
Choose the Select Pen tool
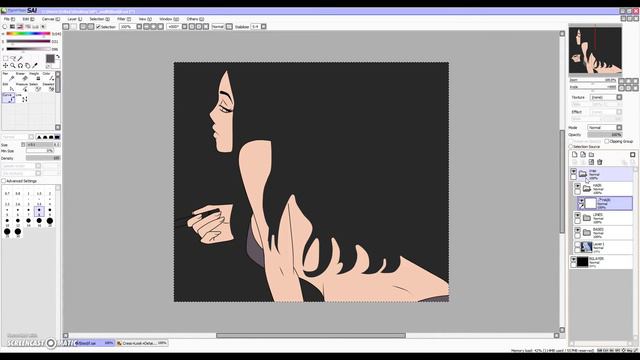35,87
